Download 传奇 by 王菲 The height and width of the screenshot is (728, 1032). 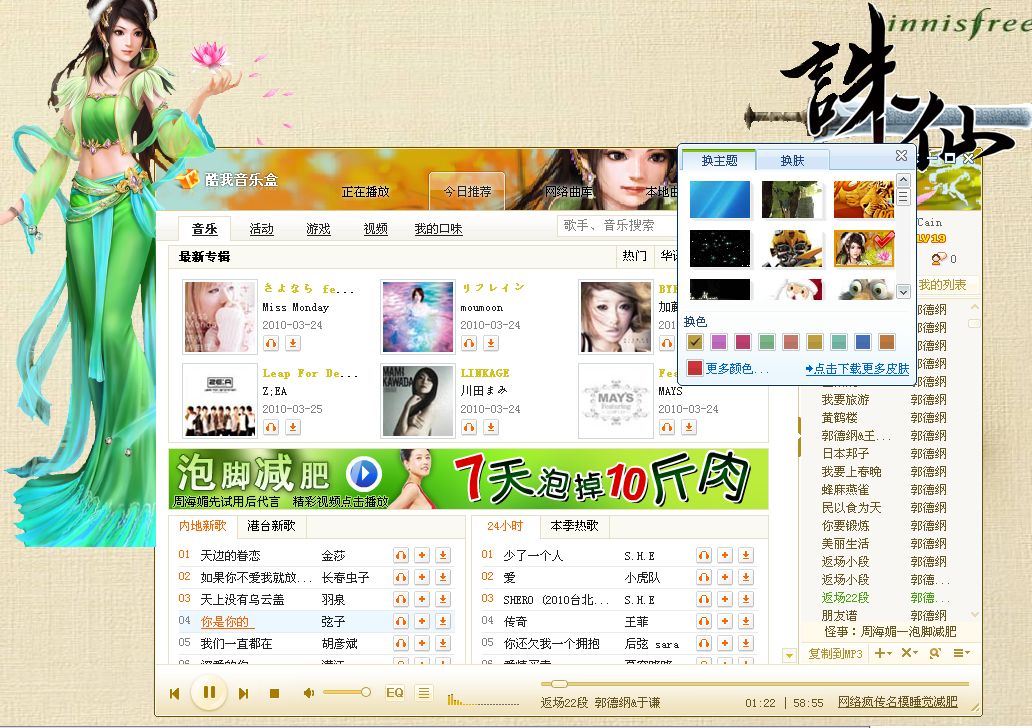pyautogui.click(x=746, y=621)
